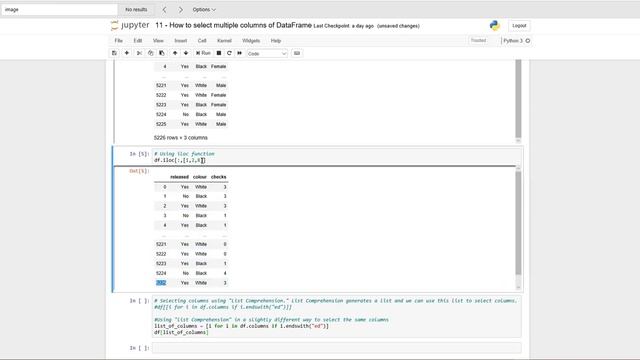640x360 pixels.
Task: Open the Help menu
Action: pyautogui.click(x=276, y=41)
